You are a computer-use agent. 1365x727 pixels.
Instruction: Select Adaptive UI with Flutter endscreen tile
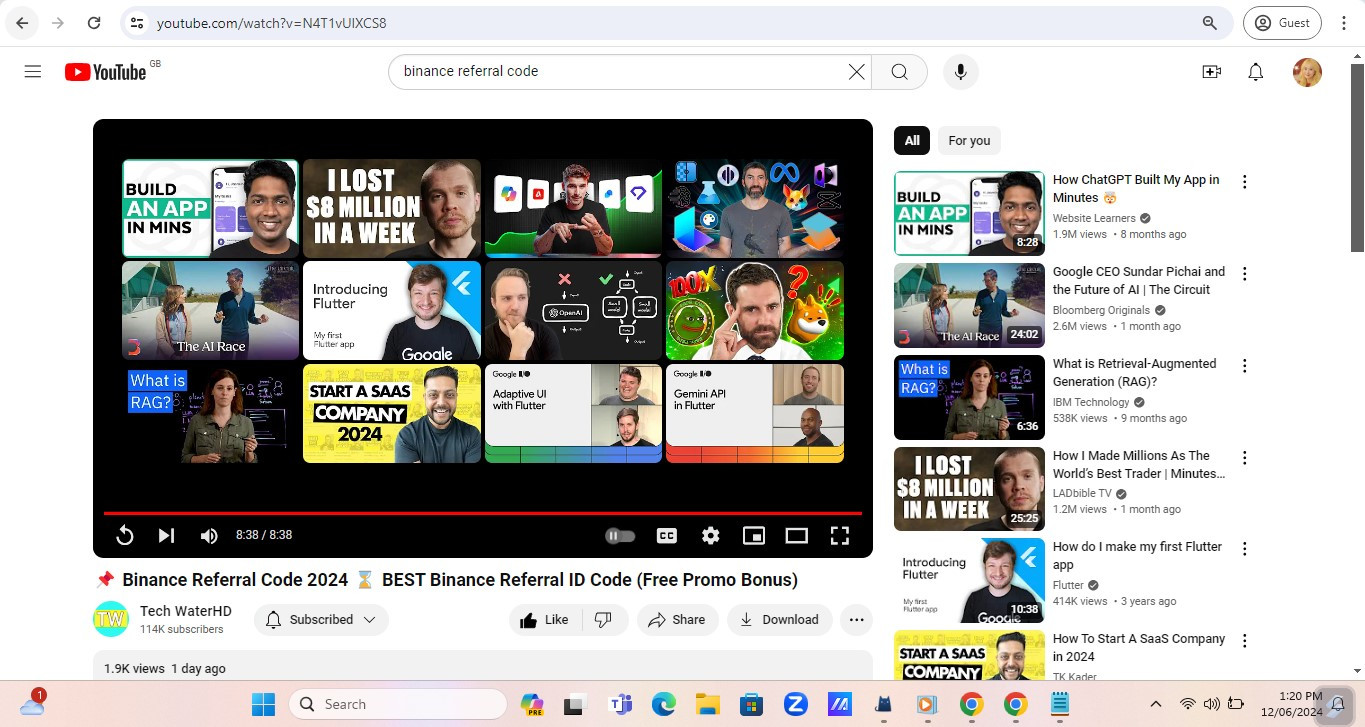click(x=573, y=413)
